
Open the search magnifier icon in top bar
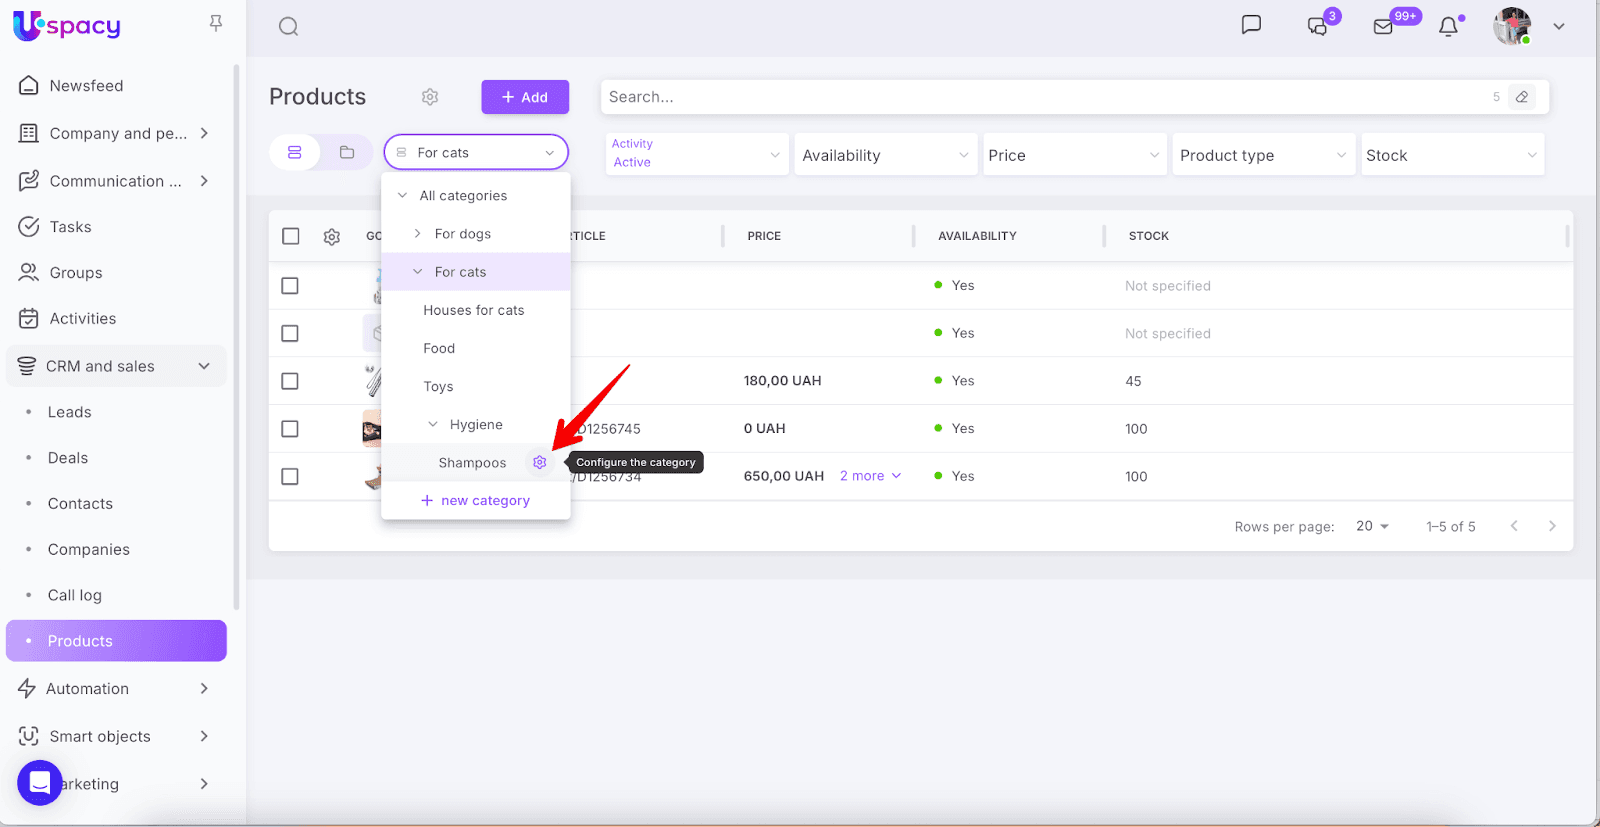click(x=289, y=27)
